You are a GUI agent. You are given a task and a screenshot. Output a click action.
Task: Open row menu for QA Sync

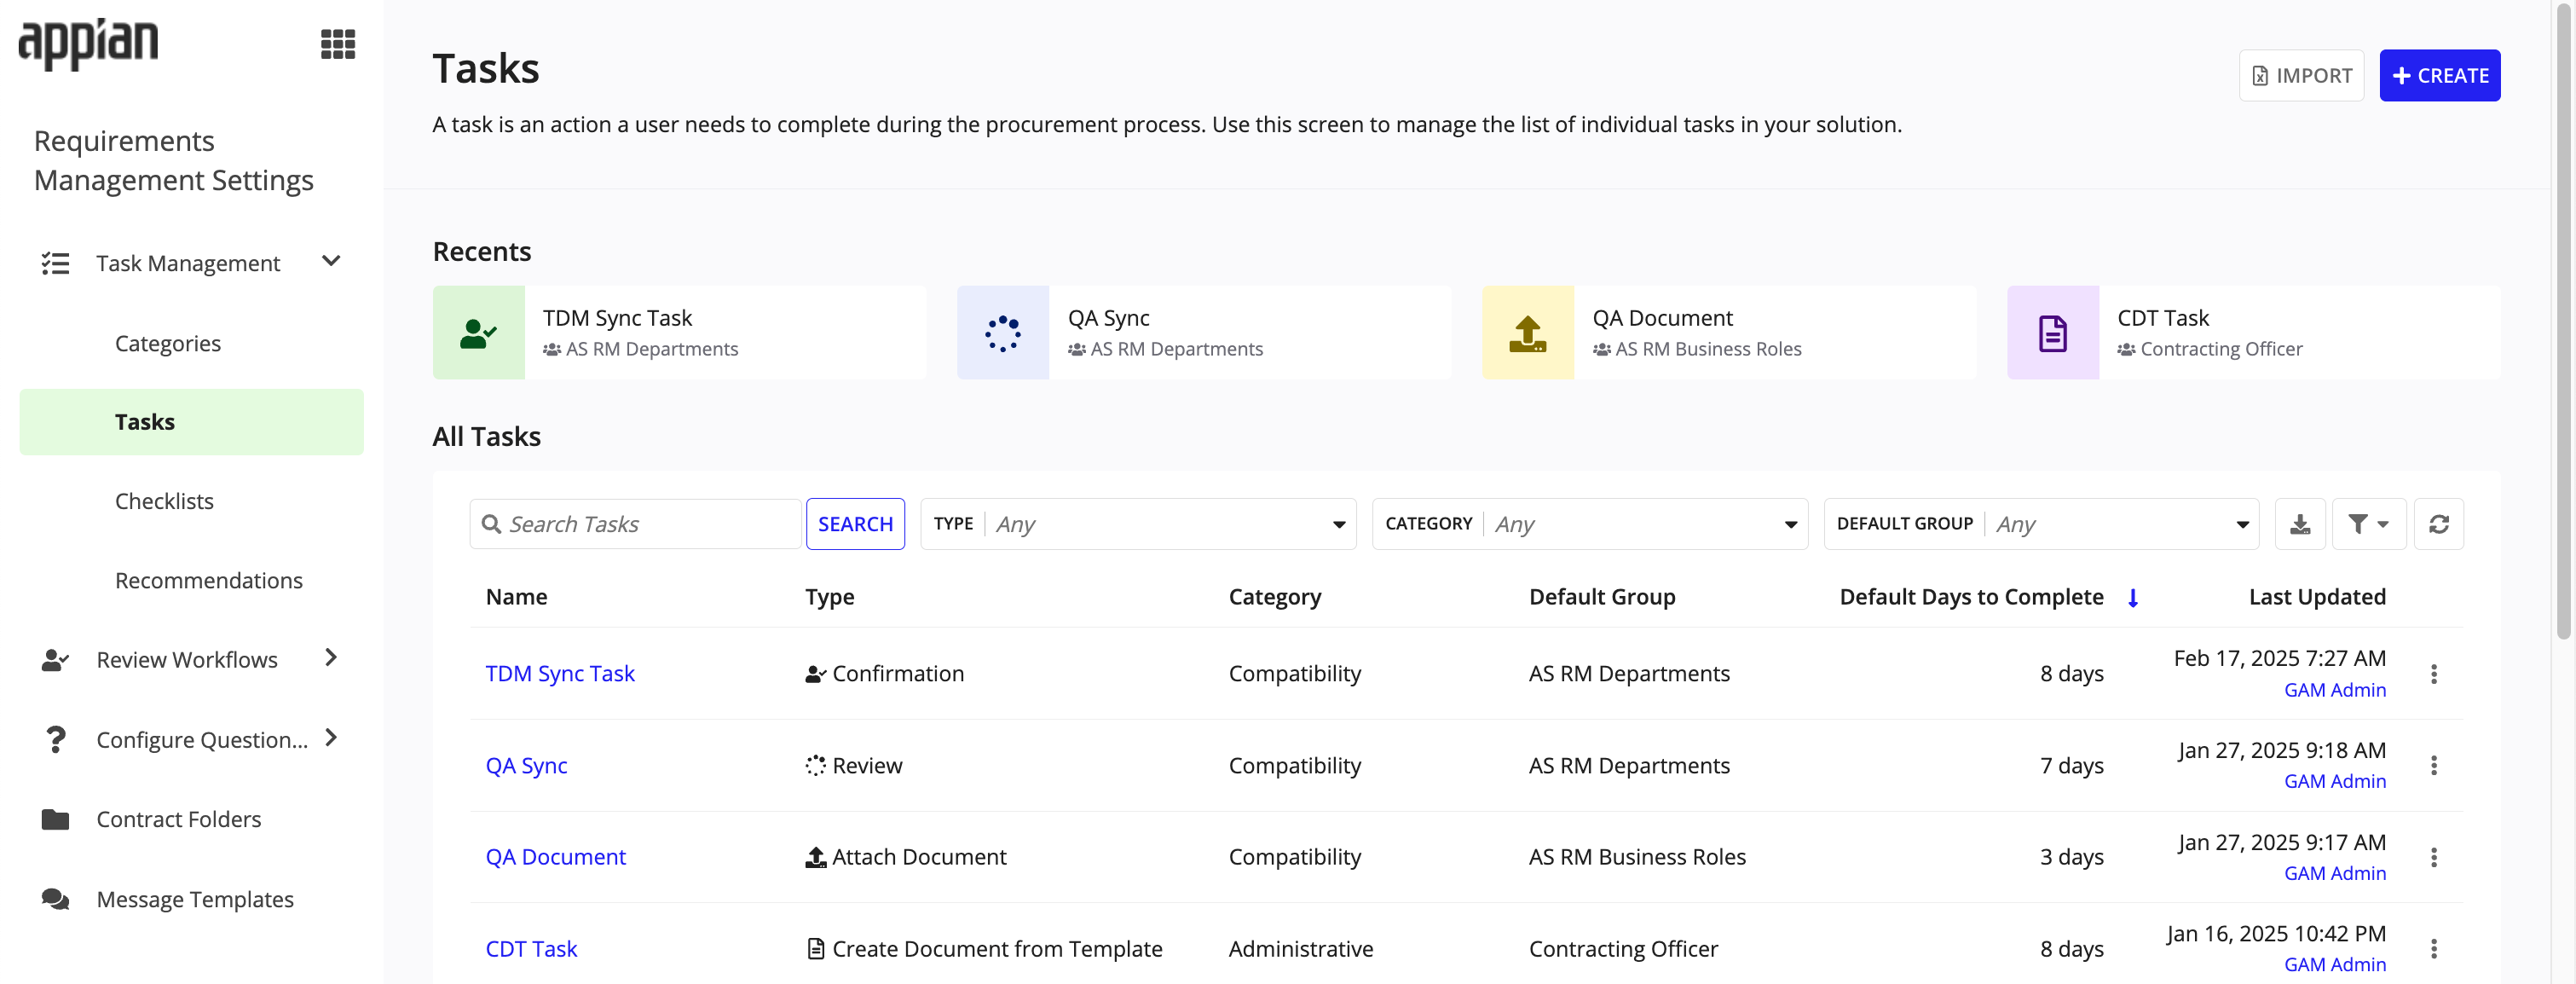2434,766
